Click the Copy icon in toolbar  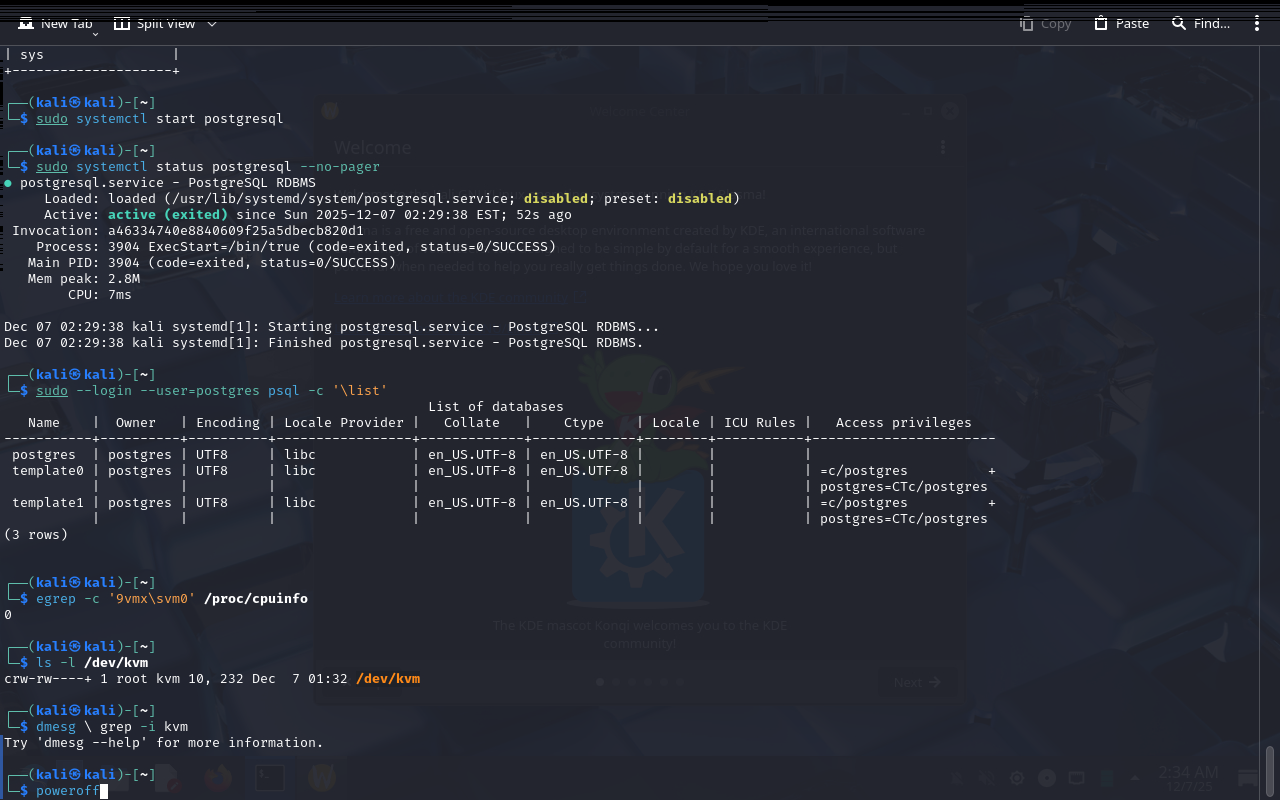coord(1026,23)
